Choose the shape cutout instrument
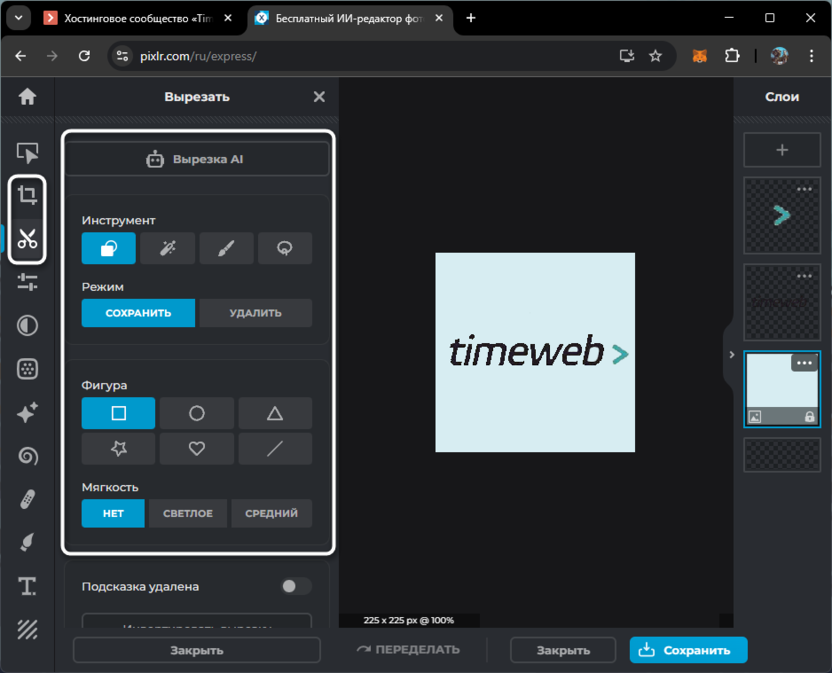Image resolution: width=832 pixels, height=673 pixels. click(x=109, y=248)
